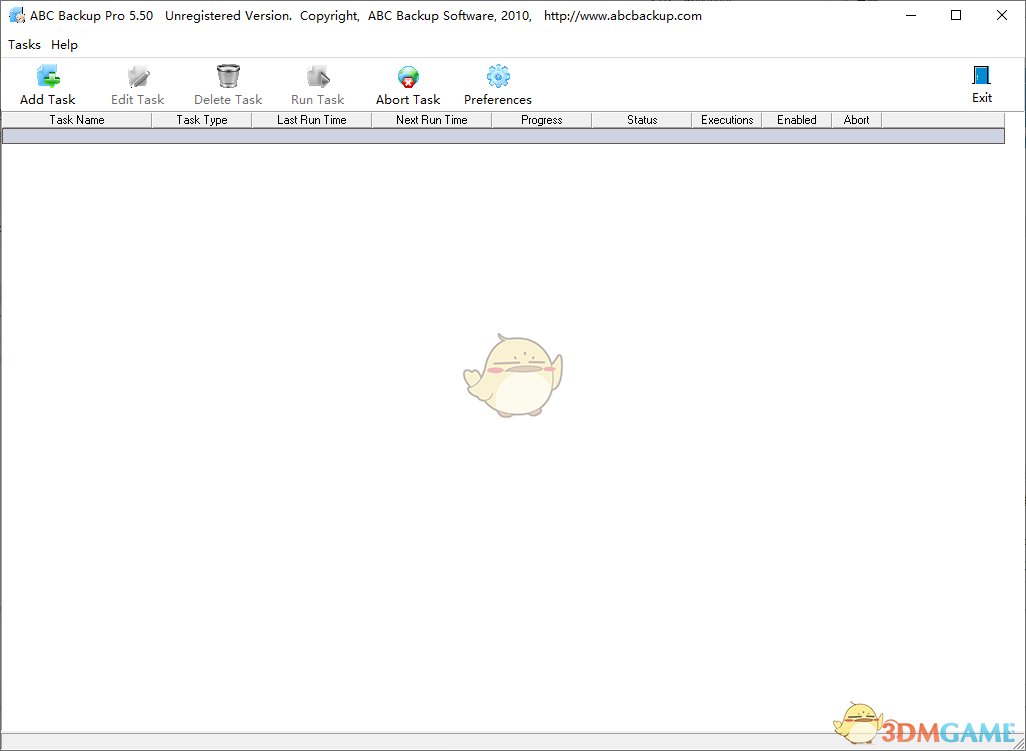
Task: Click the www.abcbackup.com link
Action: coord(622,15)
